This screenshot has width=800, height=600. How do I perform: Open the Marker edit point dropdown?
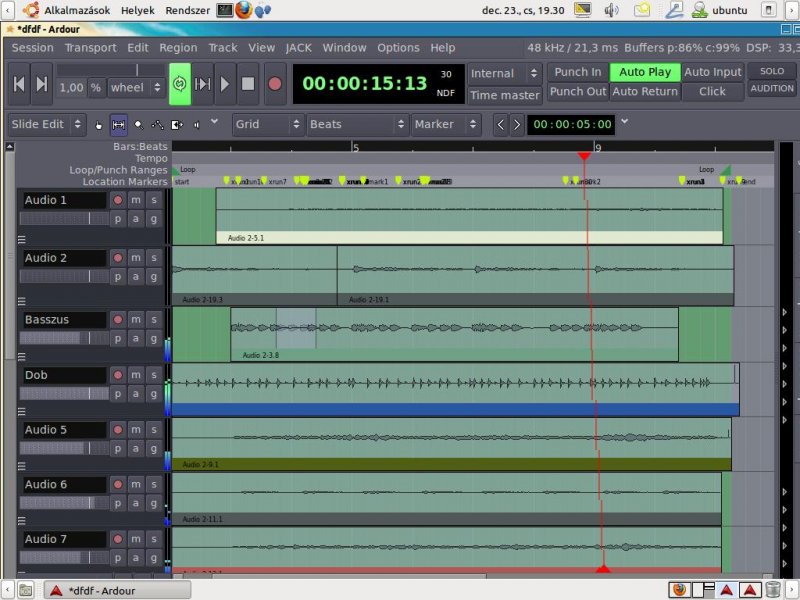(x=446, y=124)
